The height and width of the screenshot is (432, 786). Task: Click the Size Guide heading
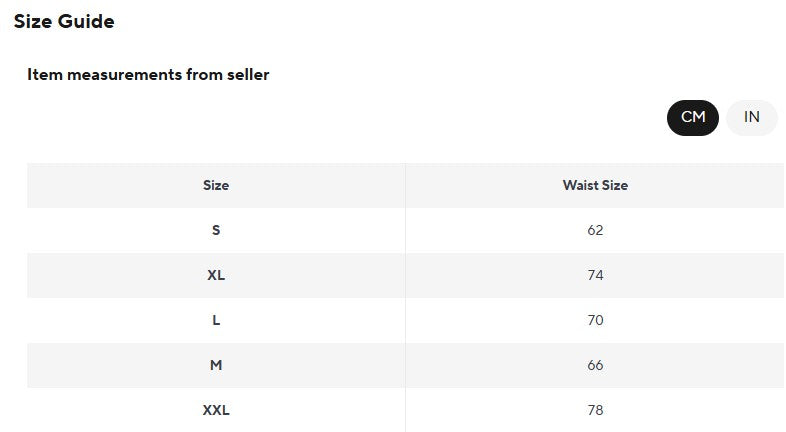click(64, 22)
